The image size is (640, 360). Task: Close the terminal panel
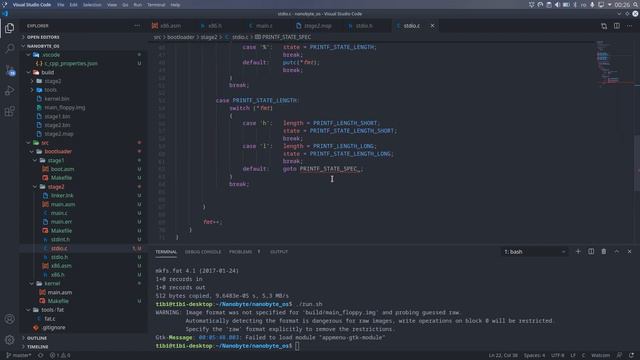629,251
